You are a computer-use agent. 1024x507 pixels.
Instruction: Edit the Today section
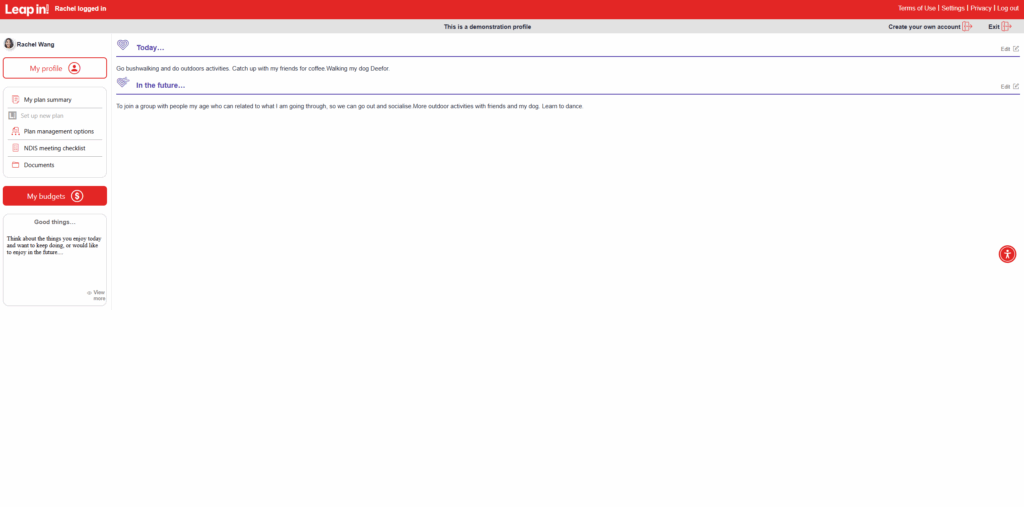click(1009, 49)
